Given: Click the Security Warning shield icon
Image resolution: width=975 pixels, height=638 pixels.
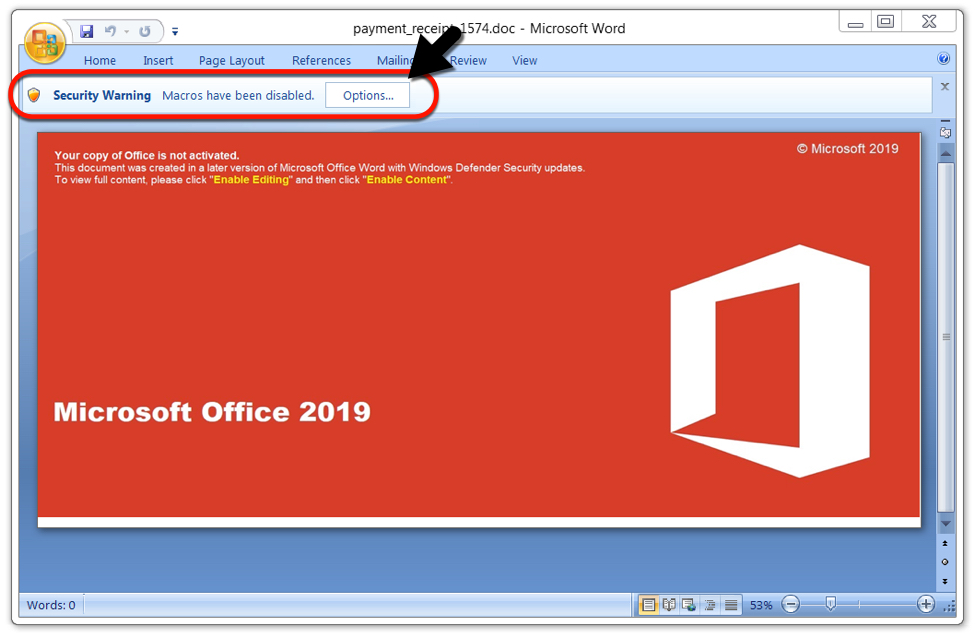Looking at the screenshot, I should pos(34,95).
